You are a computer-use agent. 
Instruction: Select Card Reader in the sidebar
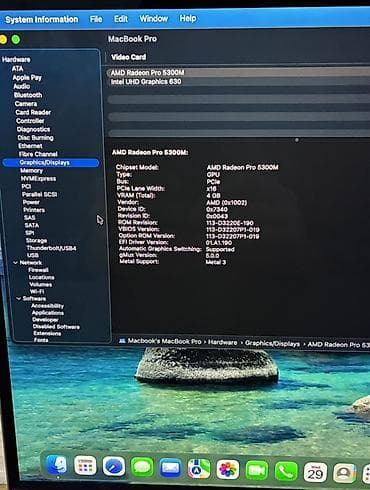click(33, 112)
